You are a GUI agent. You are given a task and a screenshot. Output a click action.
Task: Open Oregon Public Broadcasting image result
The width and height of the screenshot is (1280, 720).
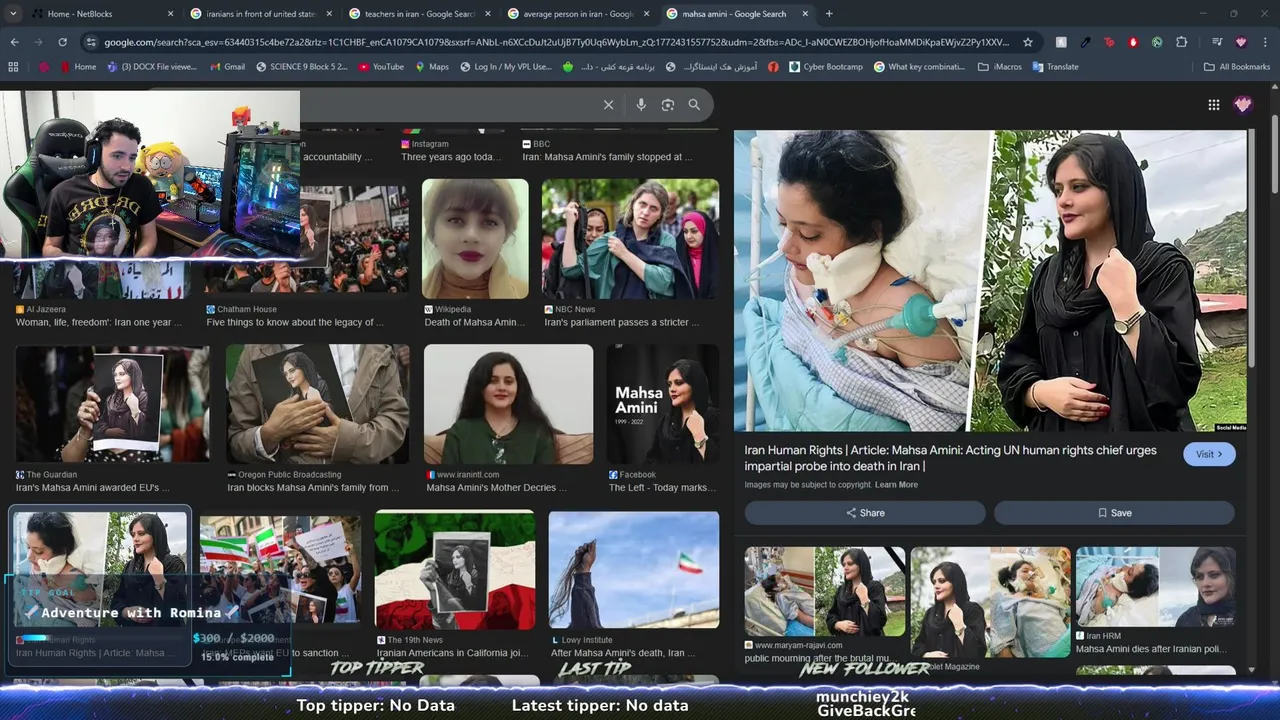pyautogui.click(x=317, y=404)
